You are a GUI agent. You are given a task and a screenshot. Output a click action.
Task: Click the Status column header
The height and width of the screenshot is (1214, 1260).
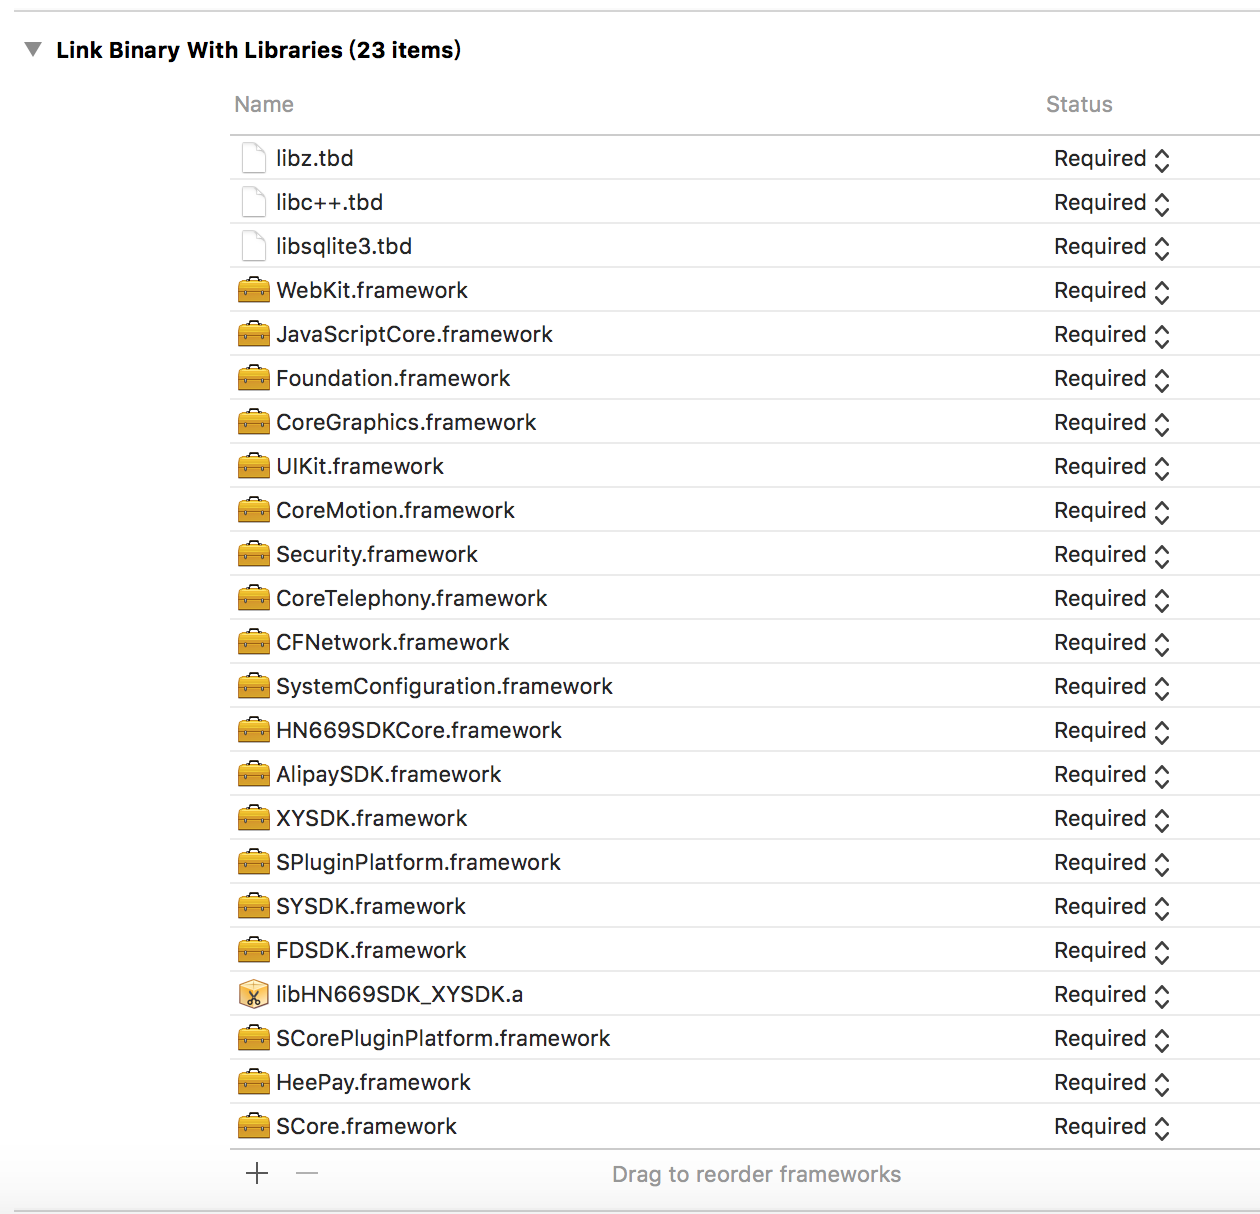point(1079,104)
